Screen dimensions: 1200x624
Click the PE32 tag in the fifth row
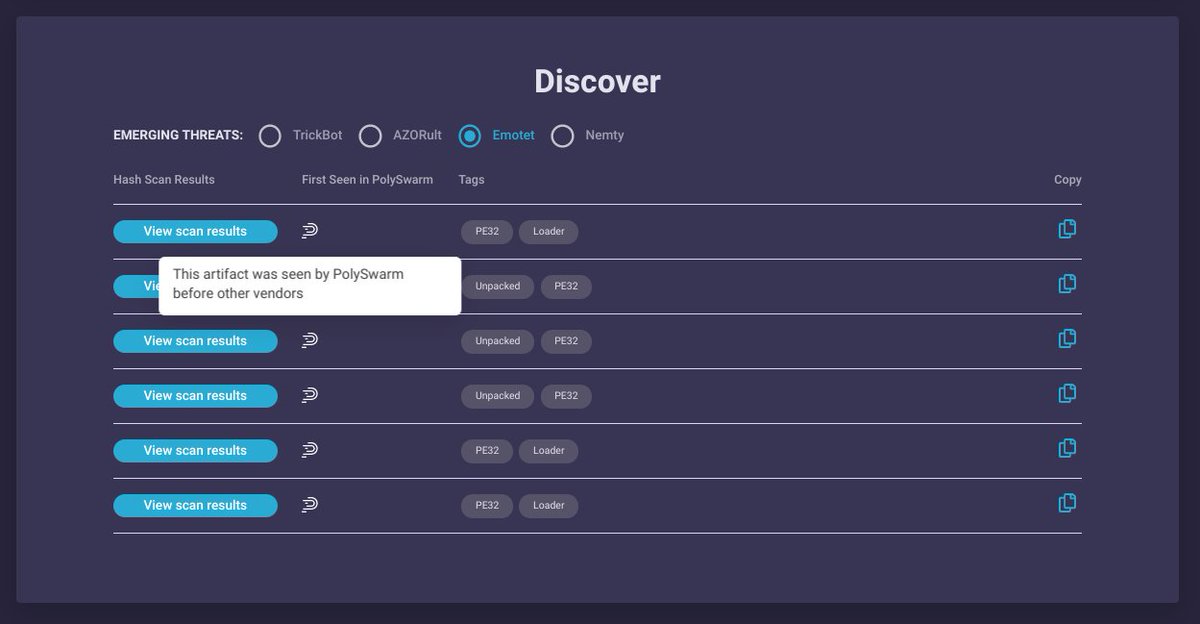pos(487,451)
